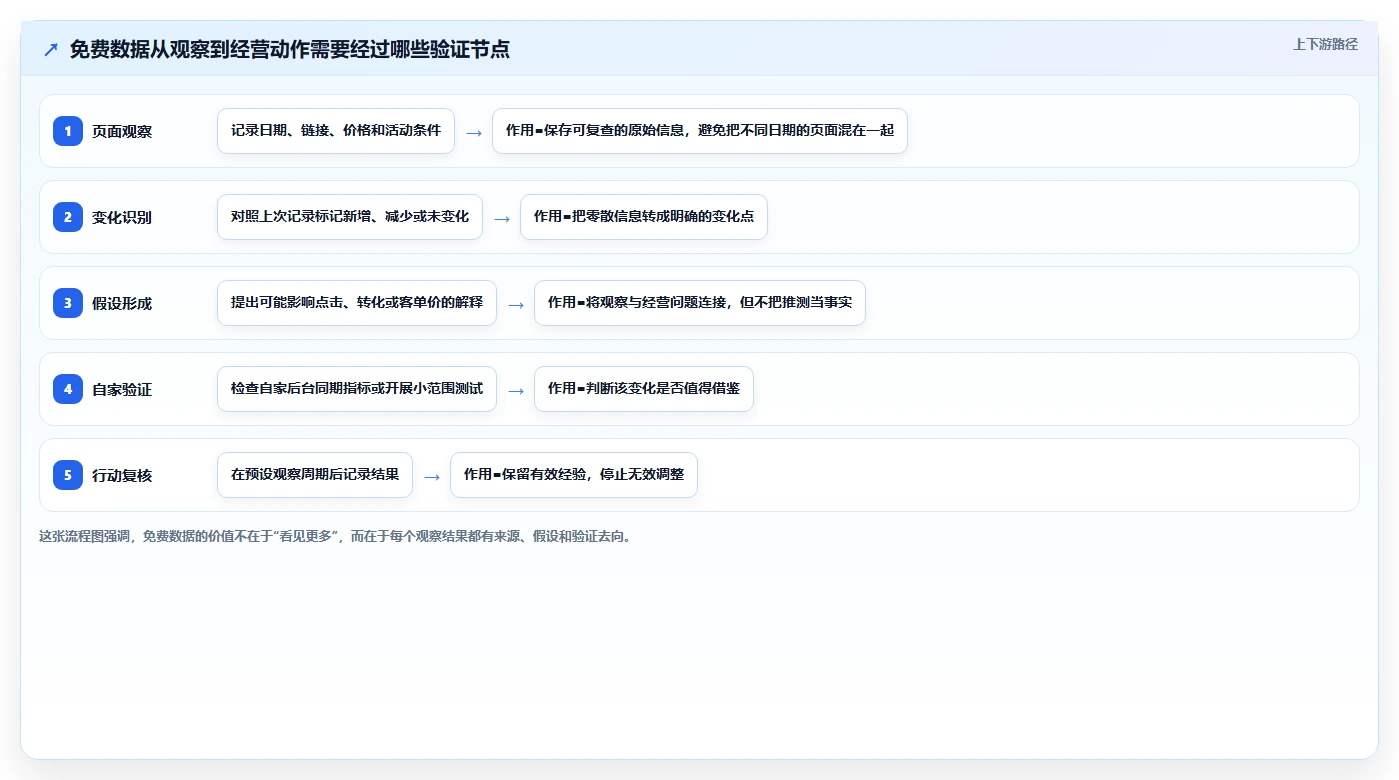Image resolution: width=1399 pixels, height=780 pixels.
Task: Select the 行动复核 step label
Action: coord(122,475)
